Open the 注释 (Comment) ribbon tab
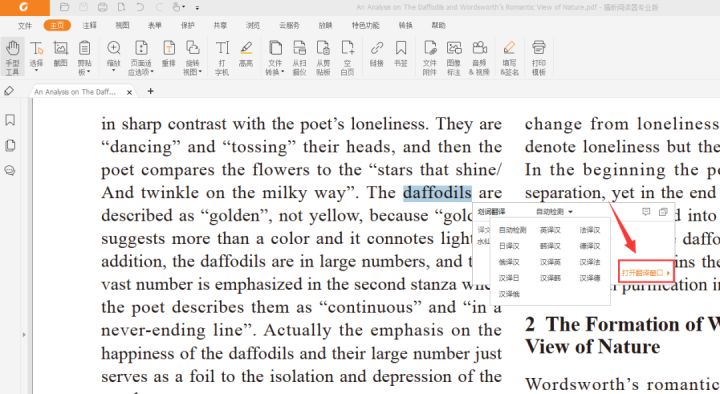Viewport: 720px width, 394px height. [x=90, y=25]
